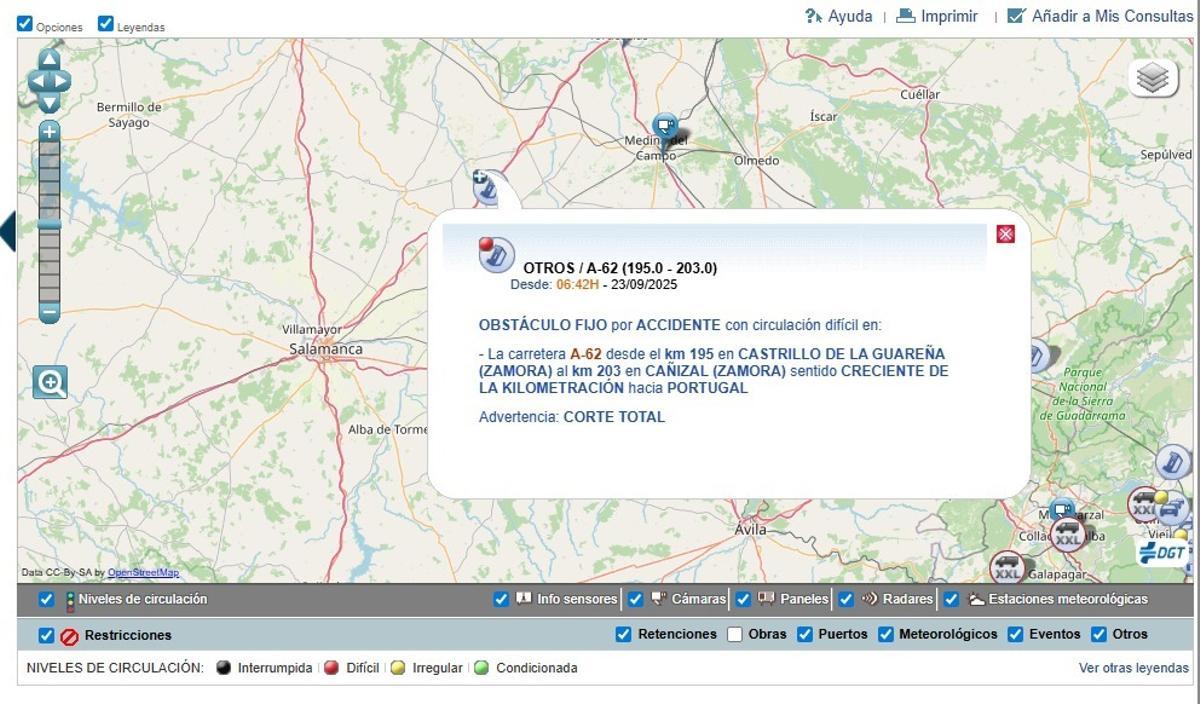Click Imprimir to print the map
1200x704 pixels.
[x=937, y=17]
